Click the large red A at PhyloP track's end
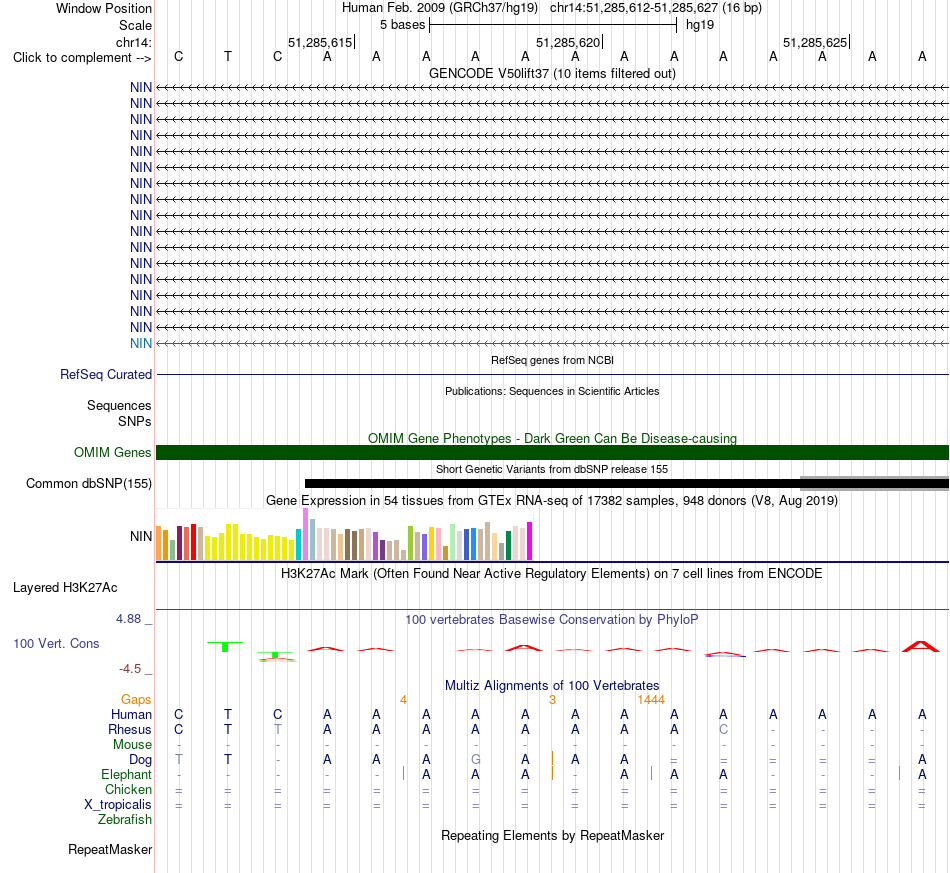 tap(922, 646)
